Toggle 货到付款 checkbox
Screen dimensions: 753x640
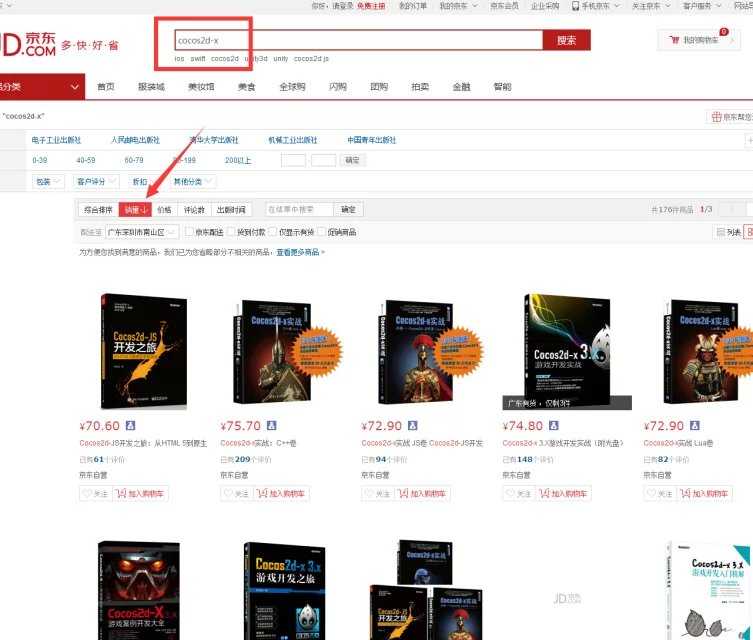point(231,232)
